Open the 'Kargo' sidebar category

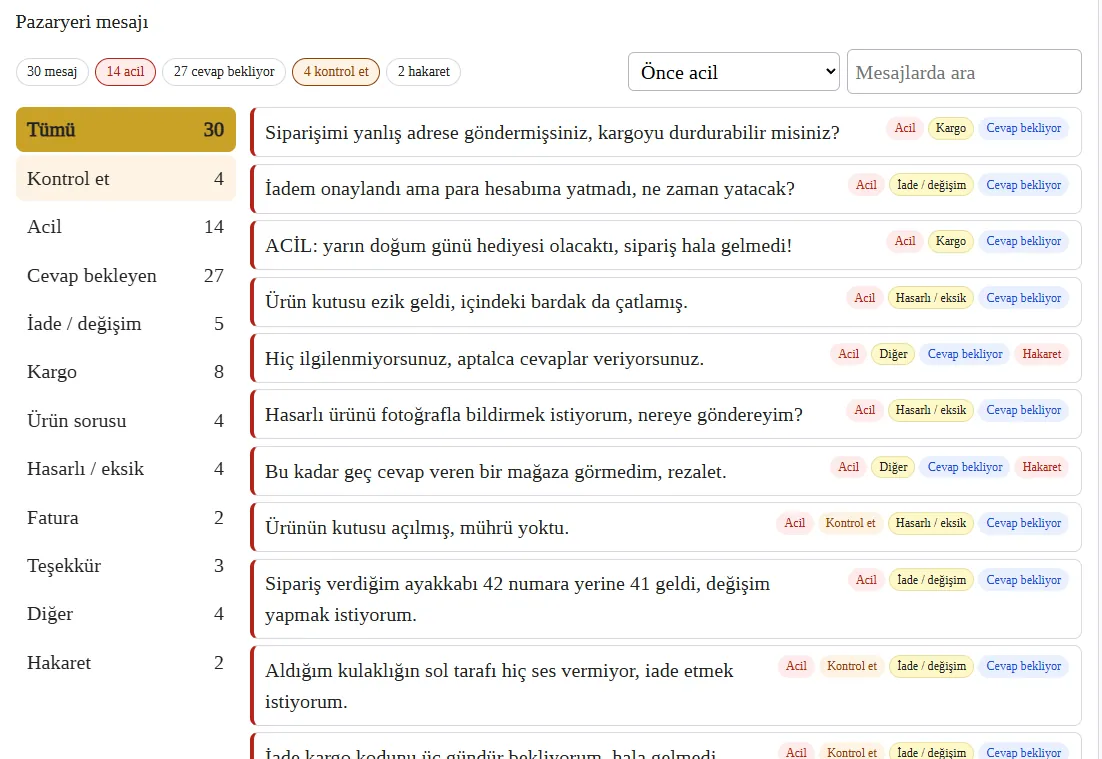pyautogui.click(x=126, y=372)
